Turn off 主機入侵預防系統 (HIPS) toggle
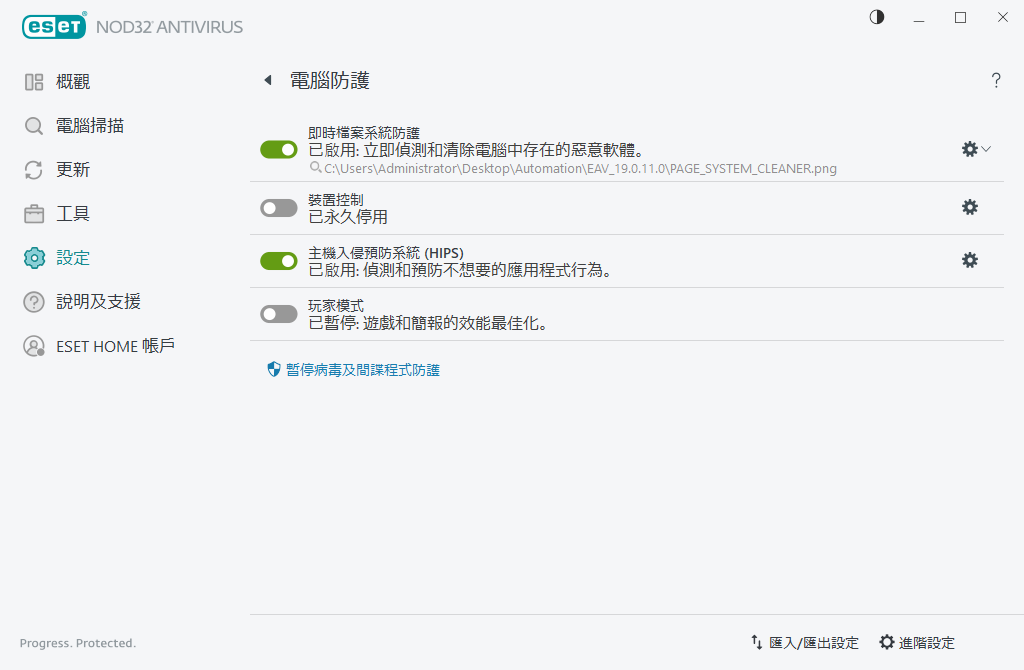 coord(279,261)
